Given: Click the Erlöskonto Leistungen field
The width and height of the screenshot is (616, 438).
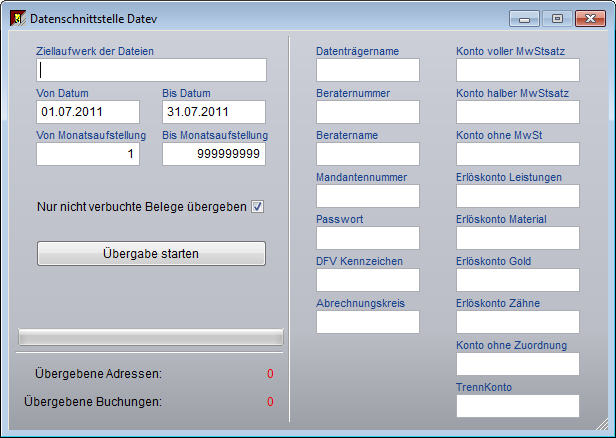Looking at the screenshot, I should 518,196.
